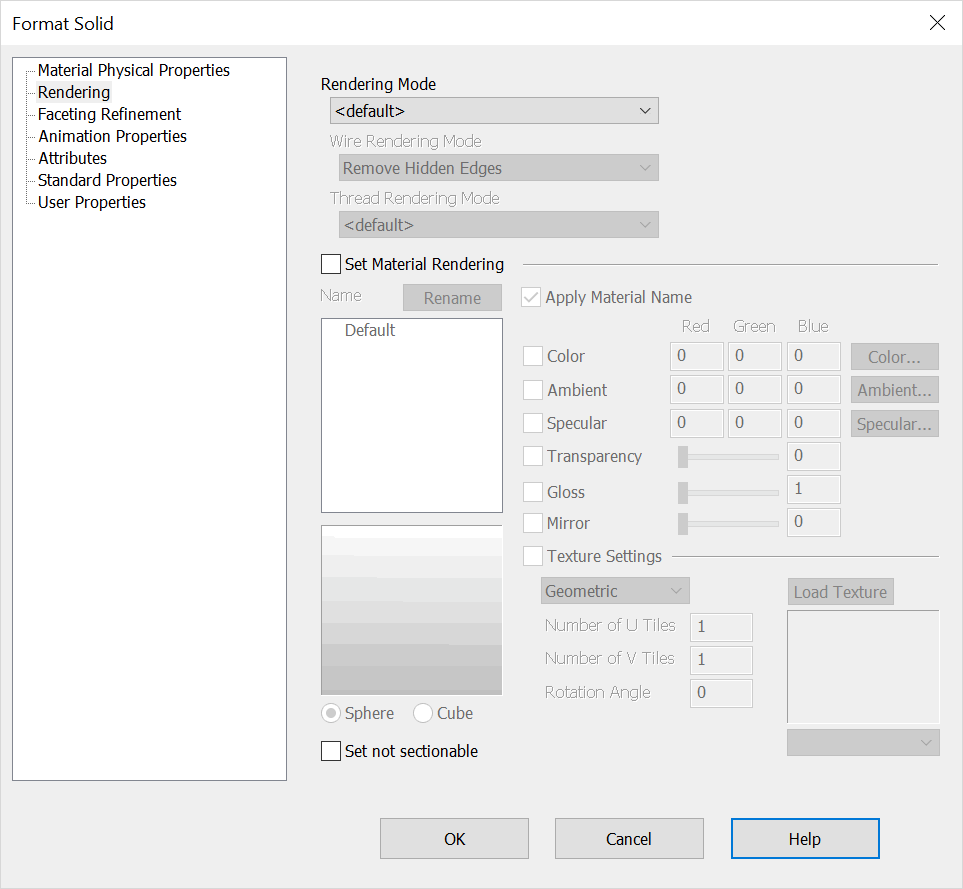
Task: Click the Rotation Angle input field
Action: coord(720,693)
